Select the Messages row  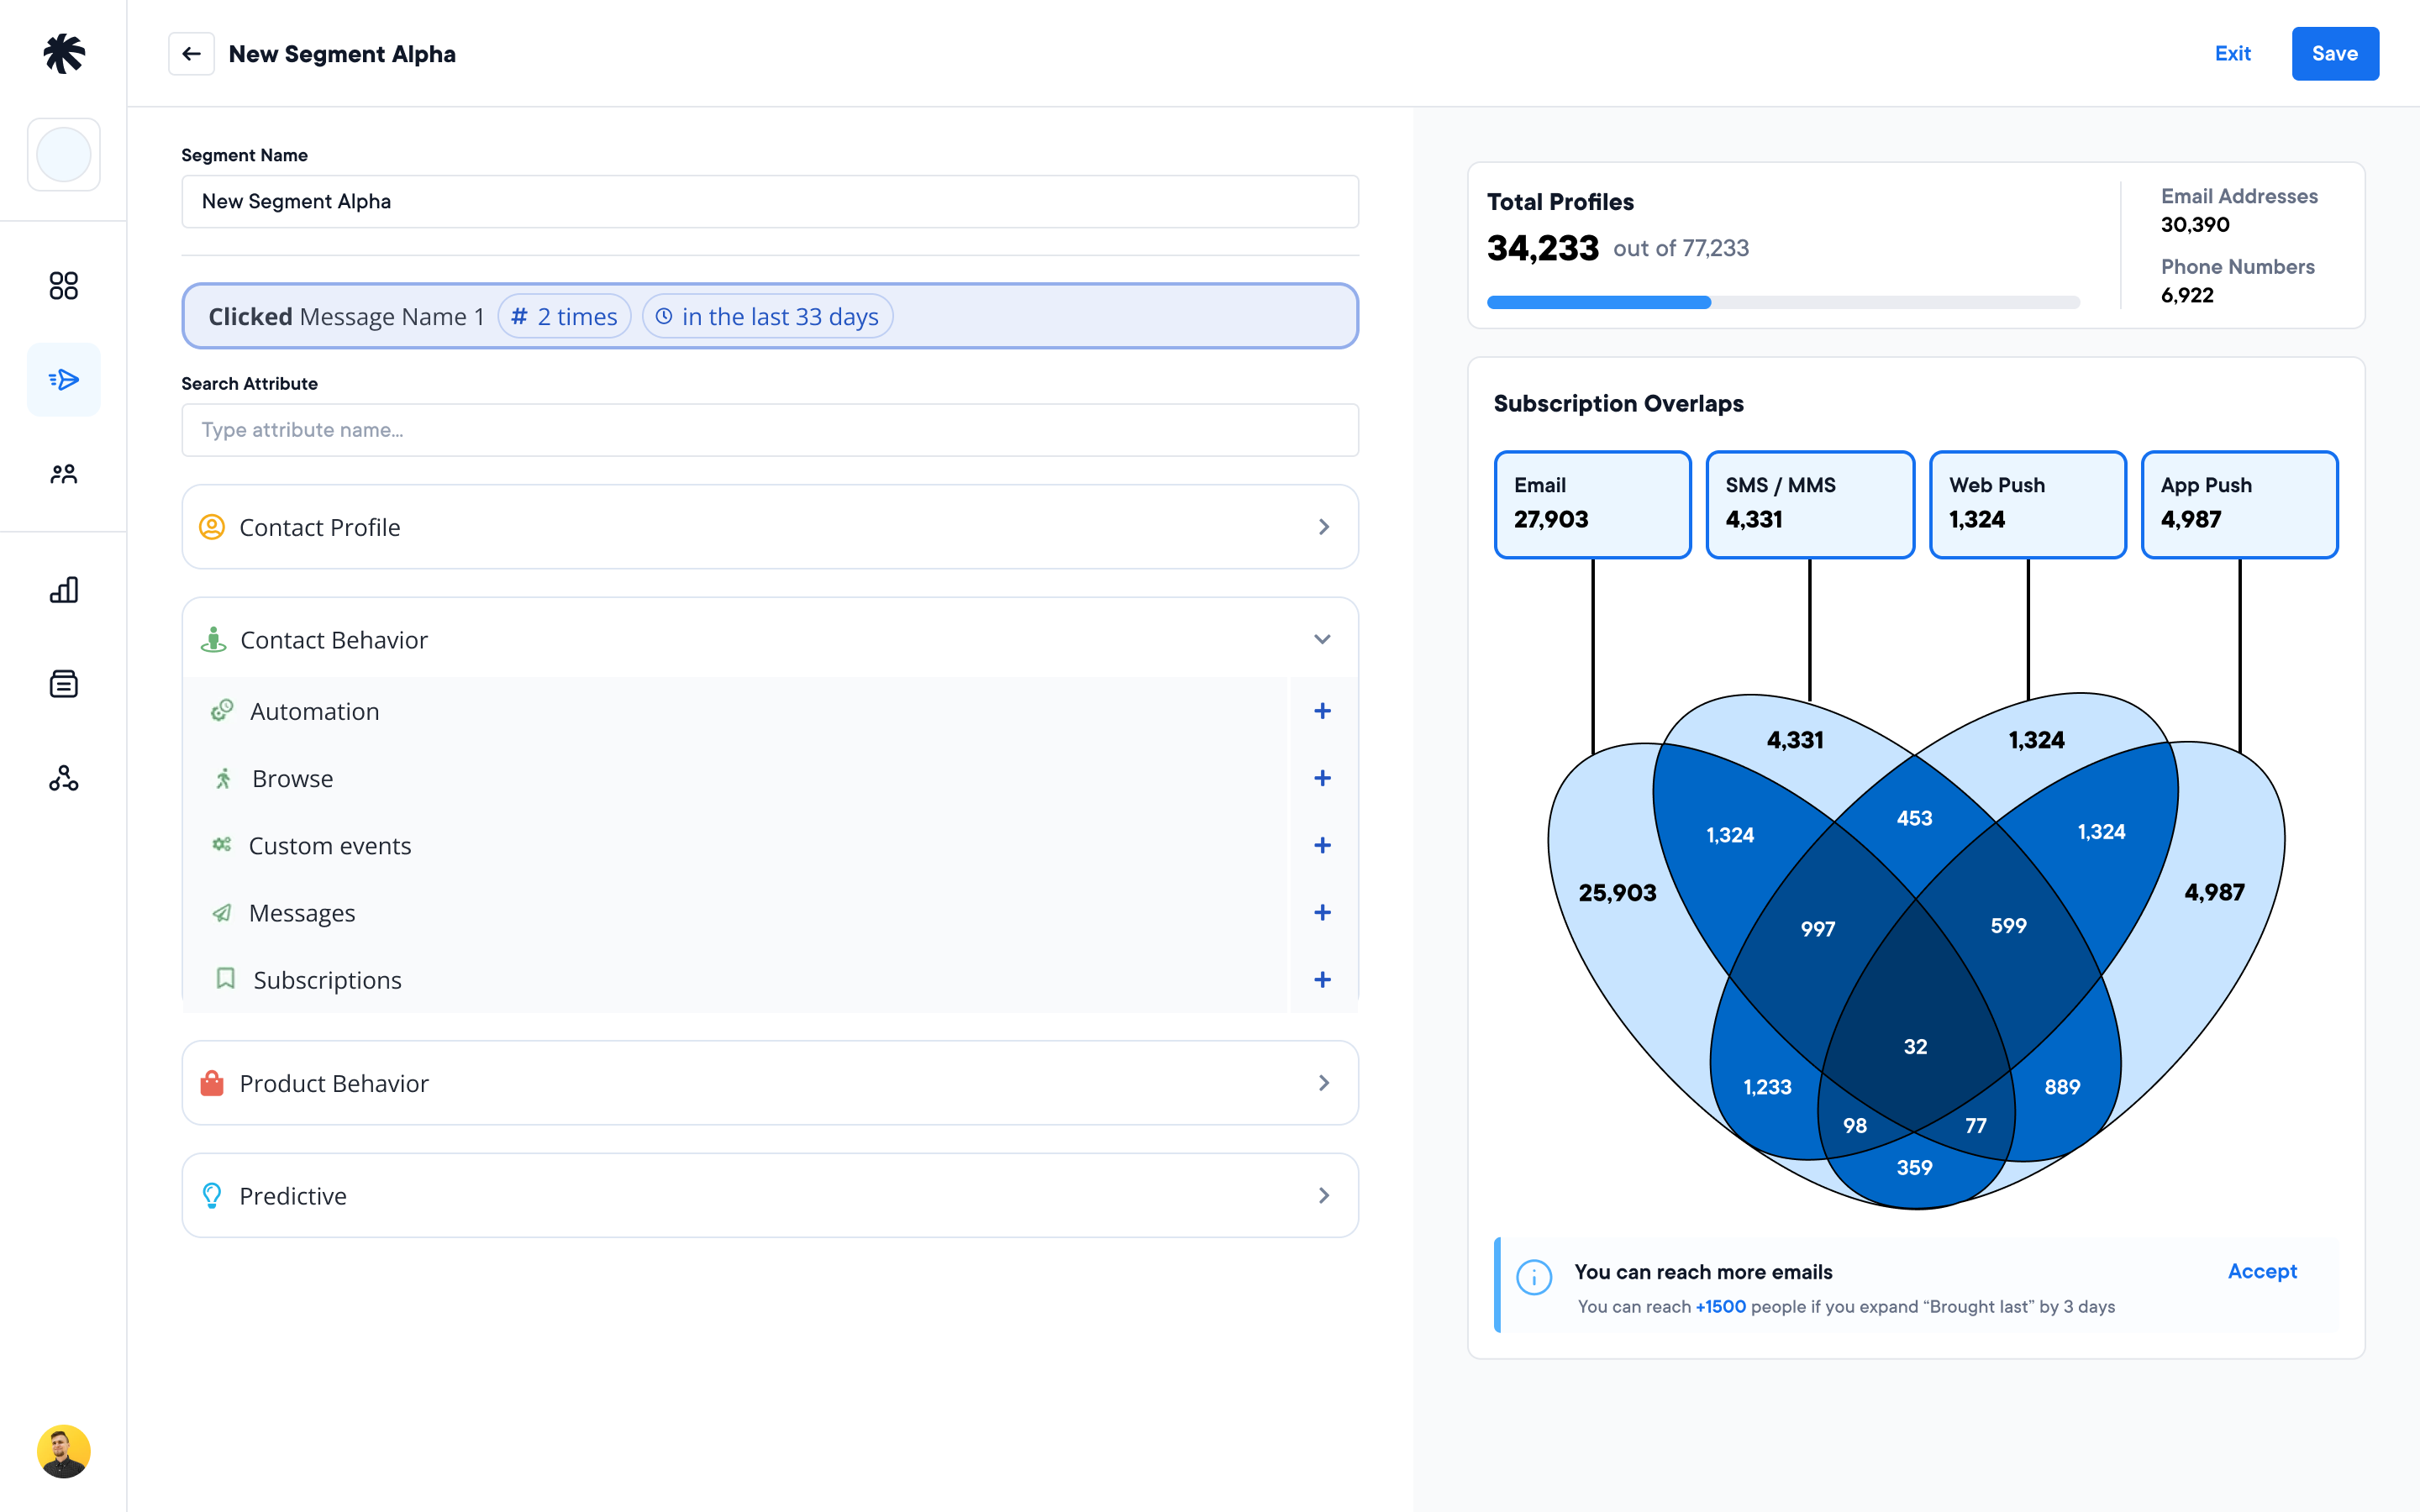[x=734, y=912]
